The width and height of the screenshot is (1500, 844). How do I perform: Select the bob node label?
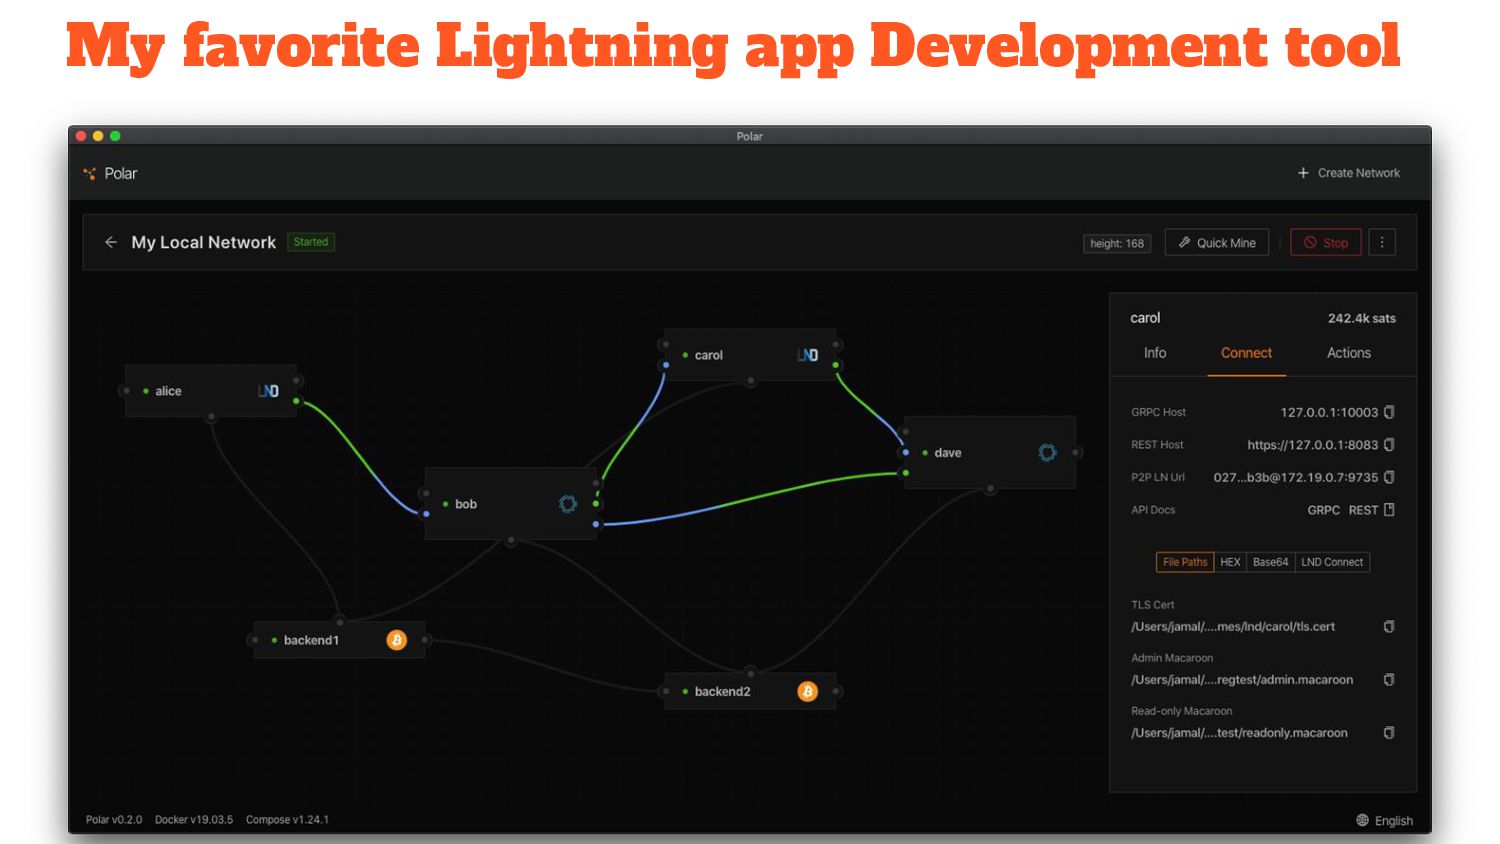click(466, 504)
